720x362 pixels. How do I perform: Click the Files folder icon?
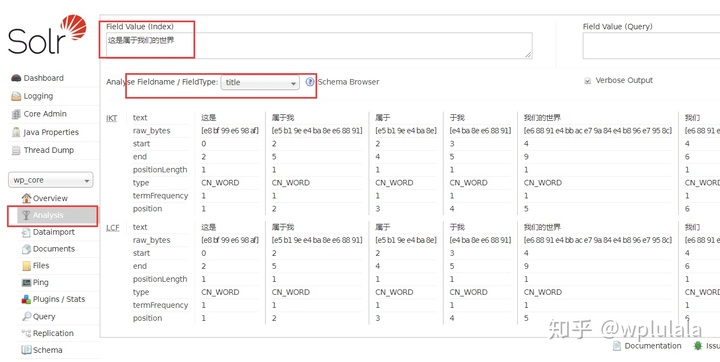tap(26, 266)
